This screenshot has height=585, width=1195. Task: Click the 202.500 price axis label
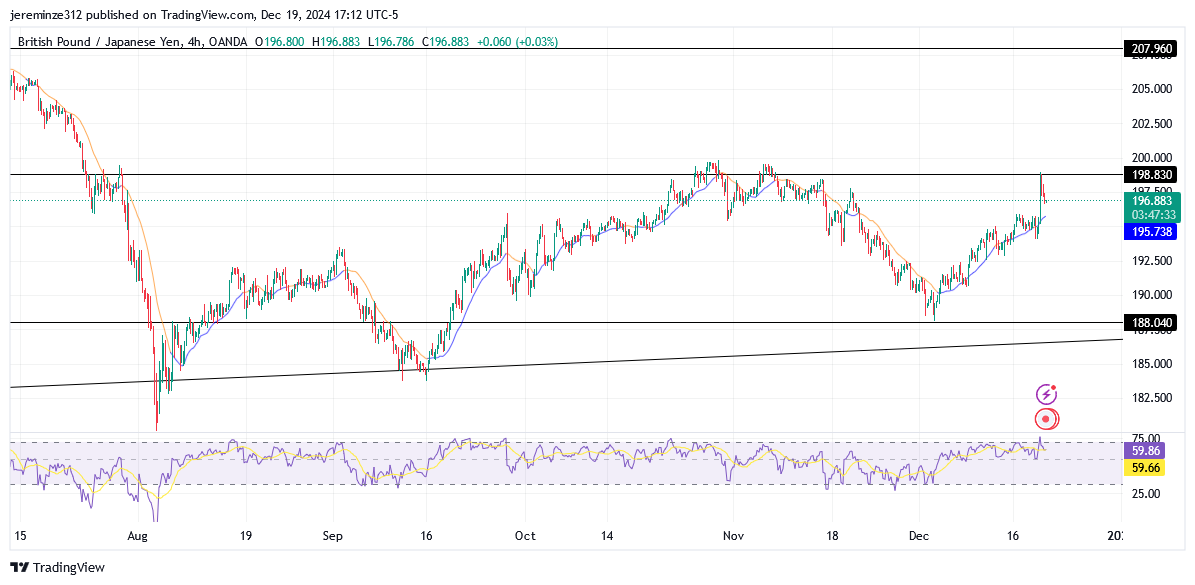click(x=1151, y=123)
